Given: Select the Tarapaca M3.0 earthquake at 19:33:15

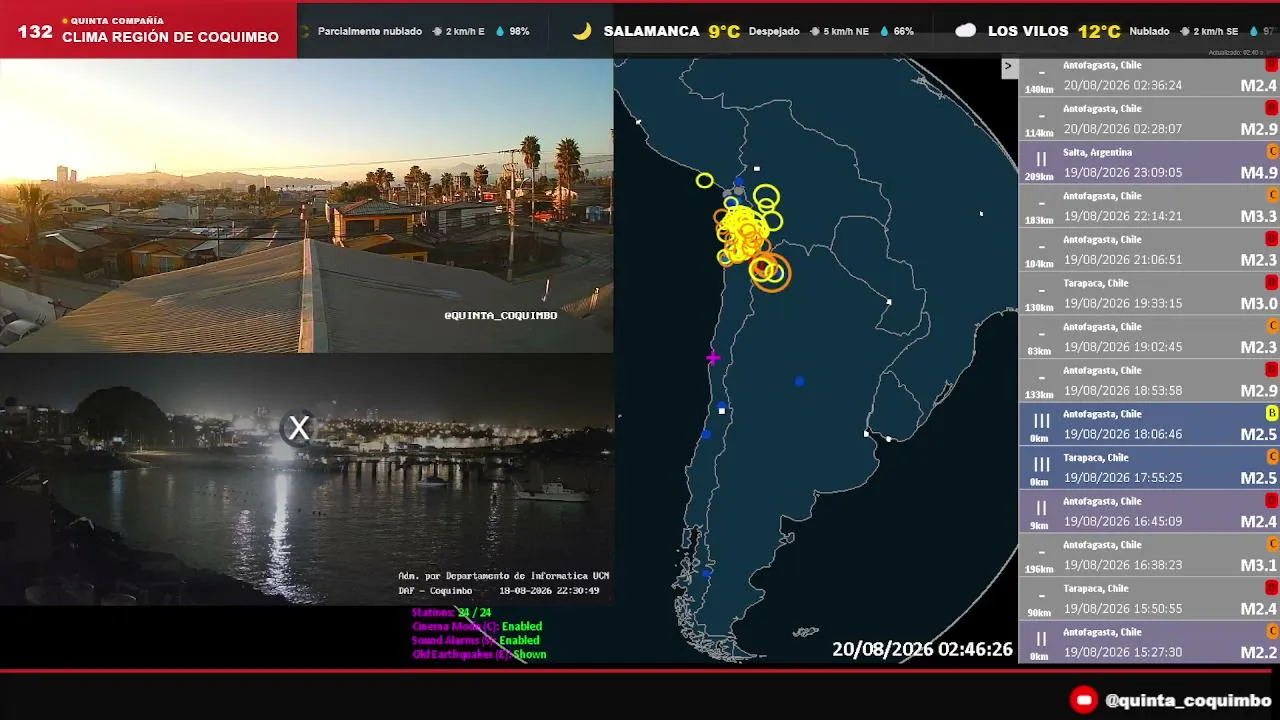Looking at the screenshot, I should point(1149,293).
